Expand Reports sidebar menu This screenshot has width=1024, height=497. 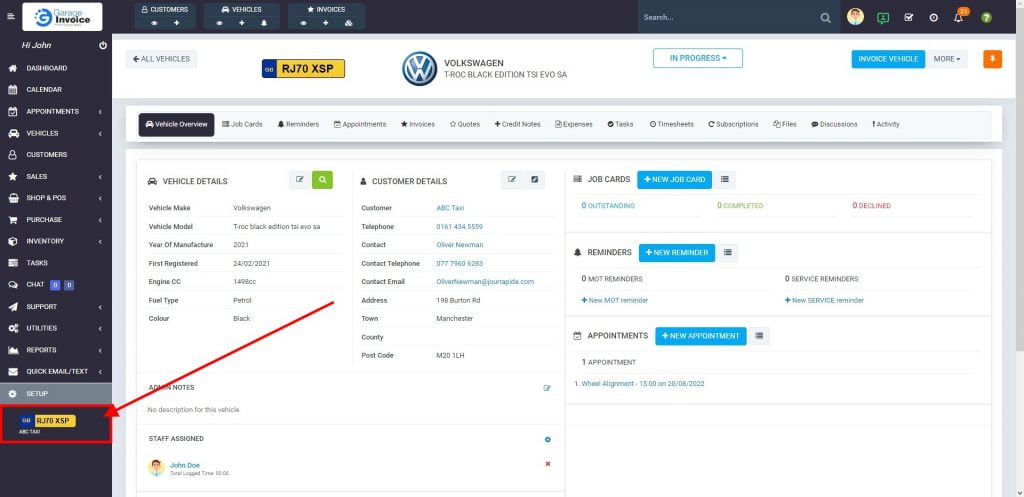point(56,349)
